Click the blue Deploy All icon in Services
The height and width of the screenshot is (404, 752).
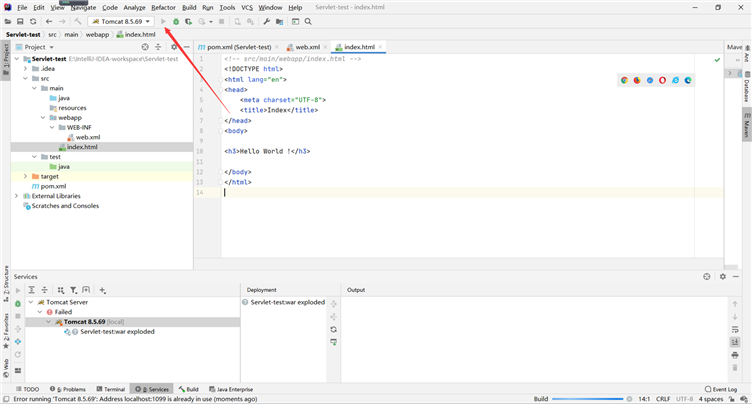click(18, 342)
